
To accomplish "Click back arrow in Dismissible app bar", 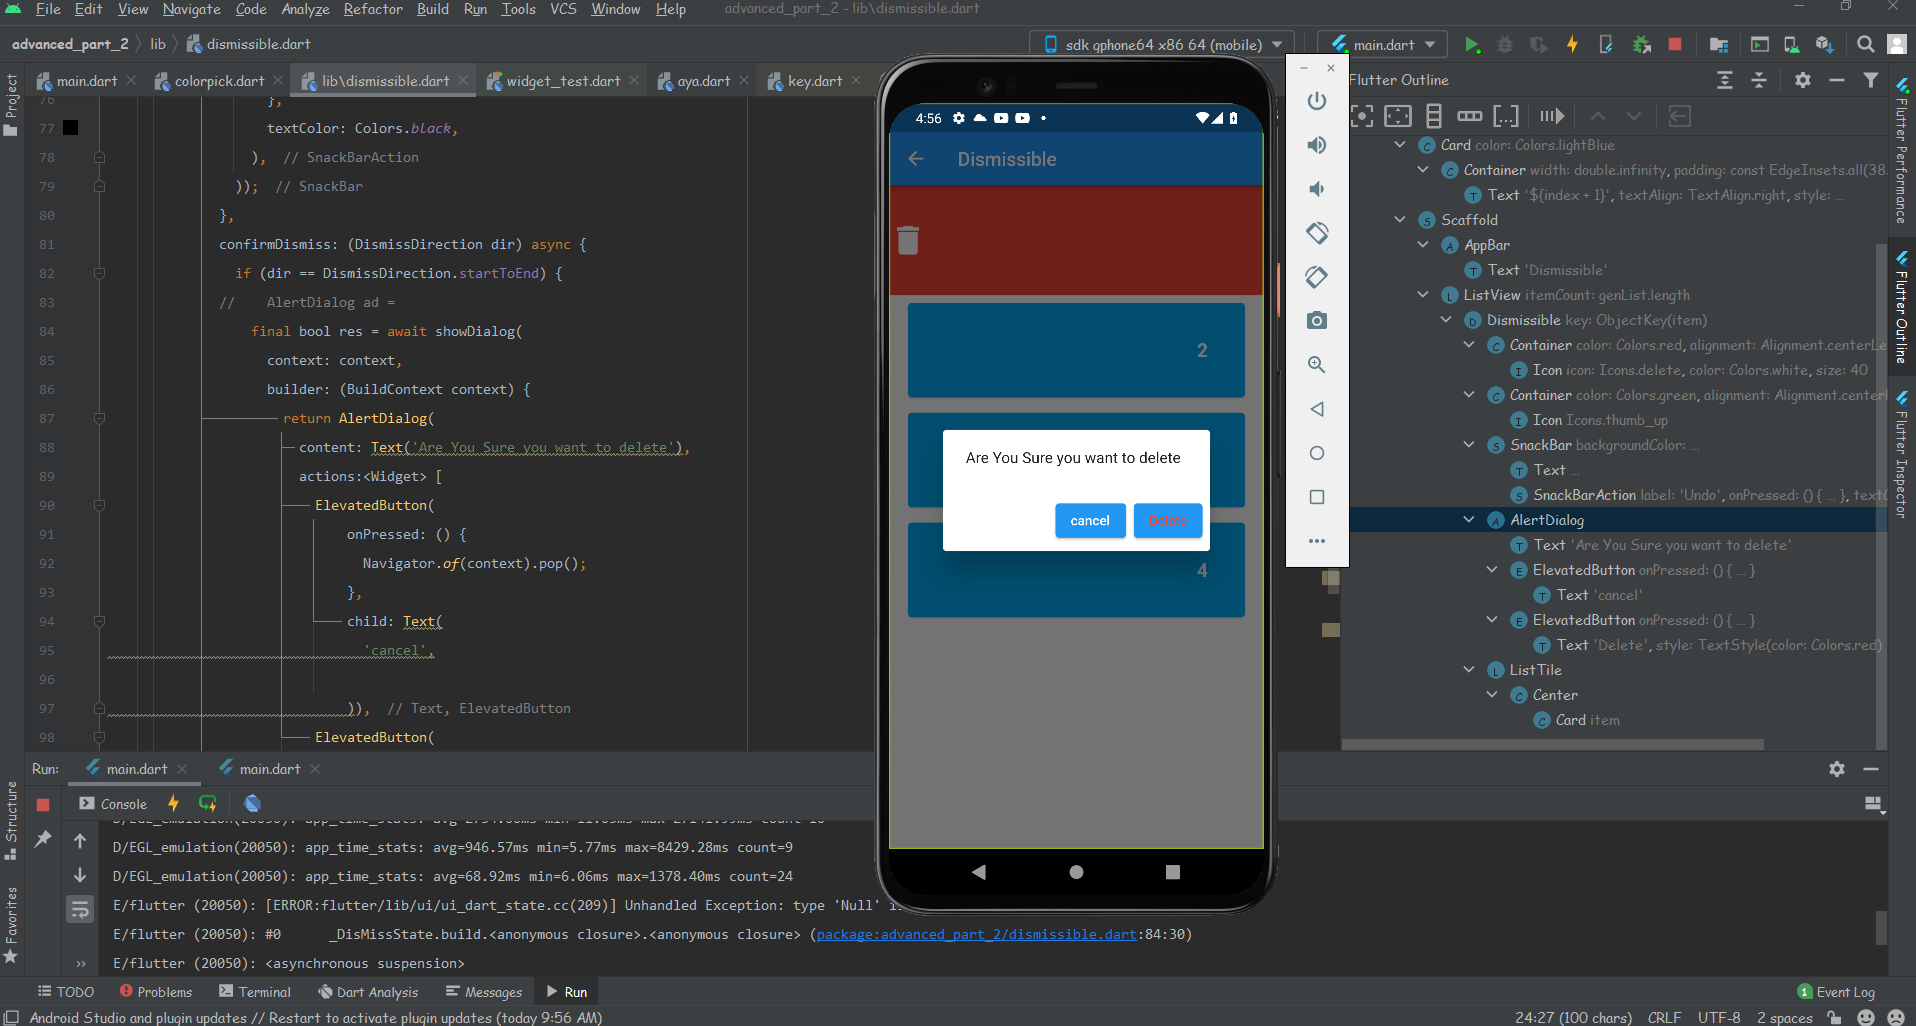I will point(916,159).
